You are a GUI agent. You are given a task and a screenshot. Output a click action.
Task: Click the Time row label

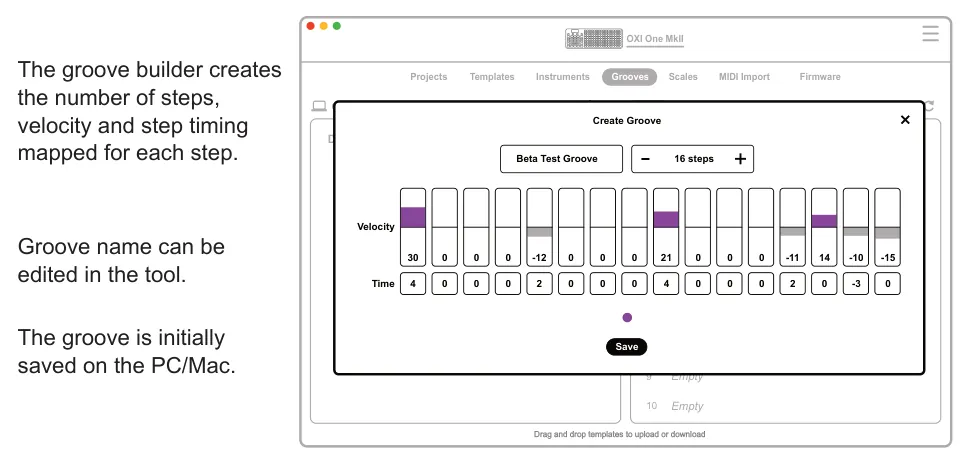click(x=383, y=283)
